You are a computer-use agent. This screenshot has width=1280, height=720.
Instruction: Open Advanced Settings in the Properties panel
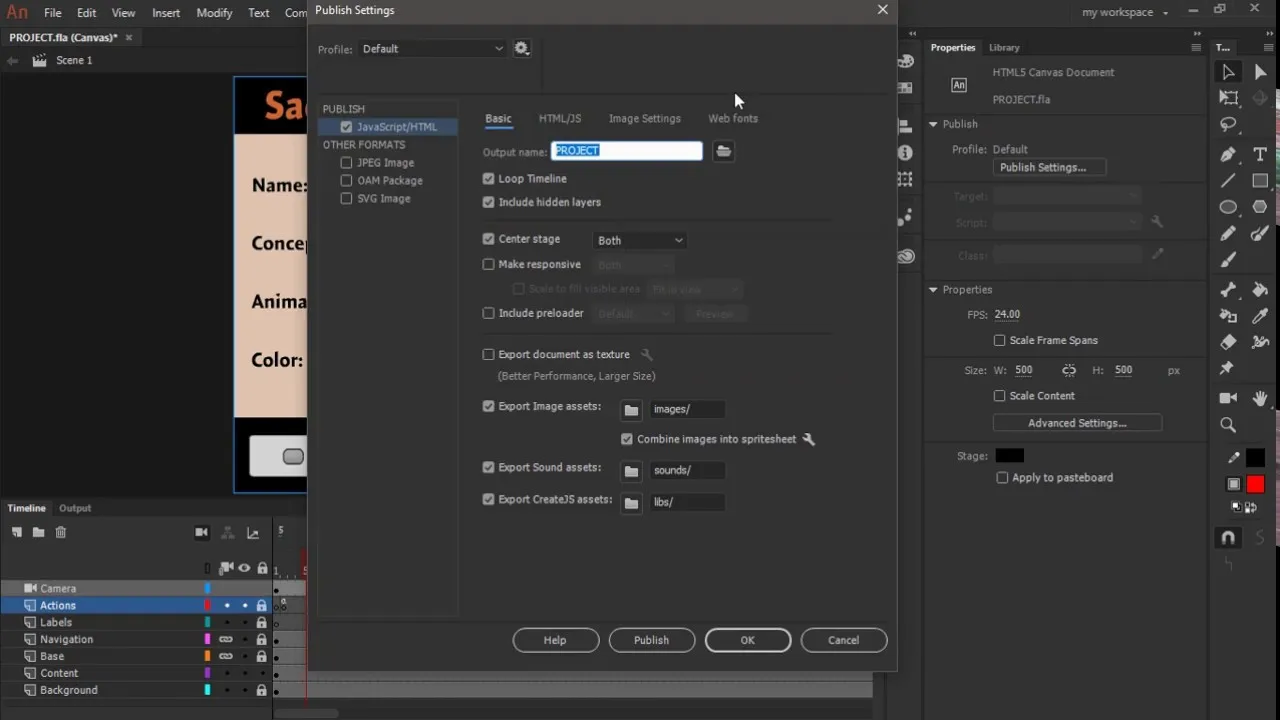1077,422
